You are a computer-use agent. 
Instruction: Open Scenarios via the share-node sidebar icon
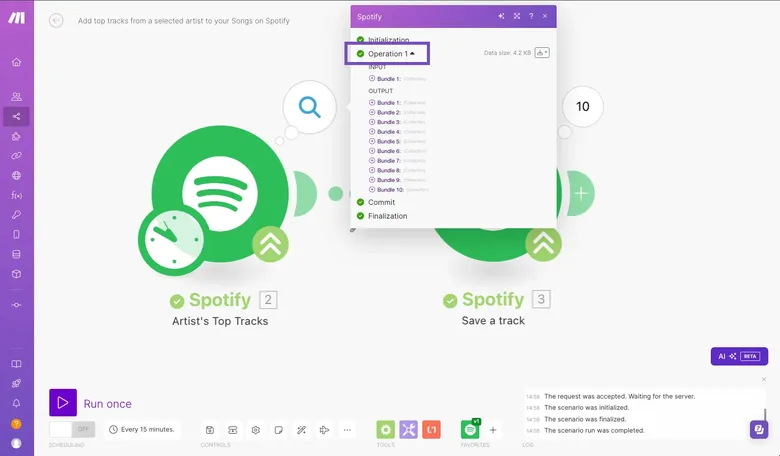tap(16, 116)
